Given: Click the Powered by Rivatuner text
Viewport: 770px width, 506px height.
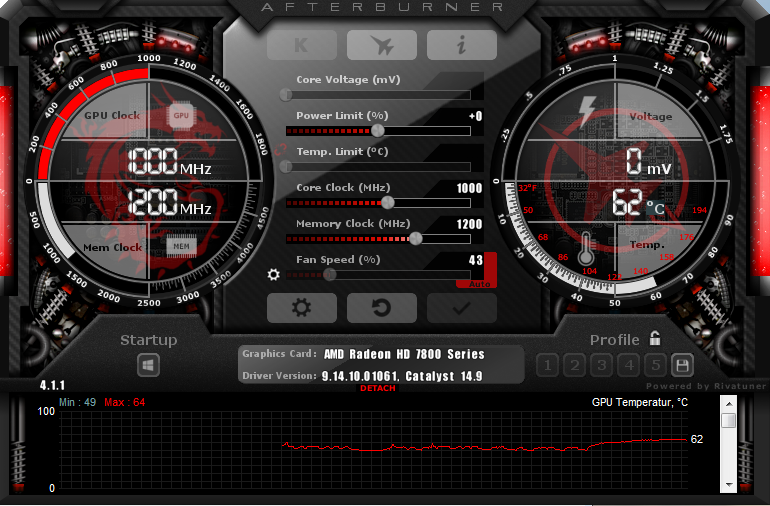Looking at the screenshot, I should (706, 386).
